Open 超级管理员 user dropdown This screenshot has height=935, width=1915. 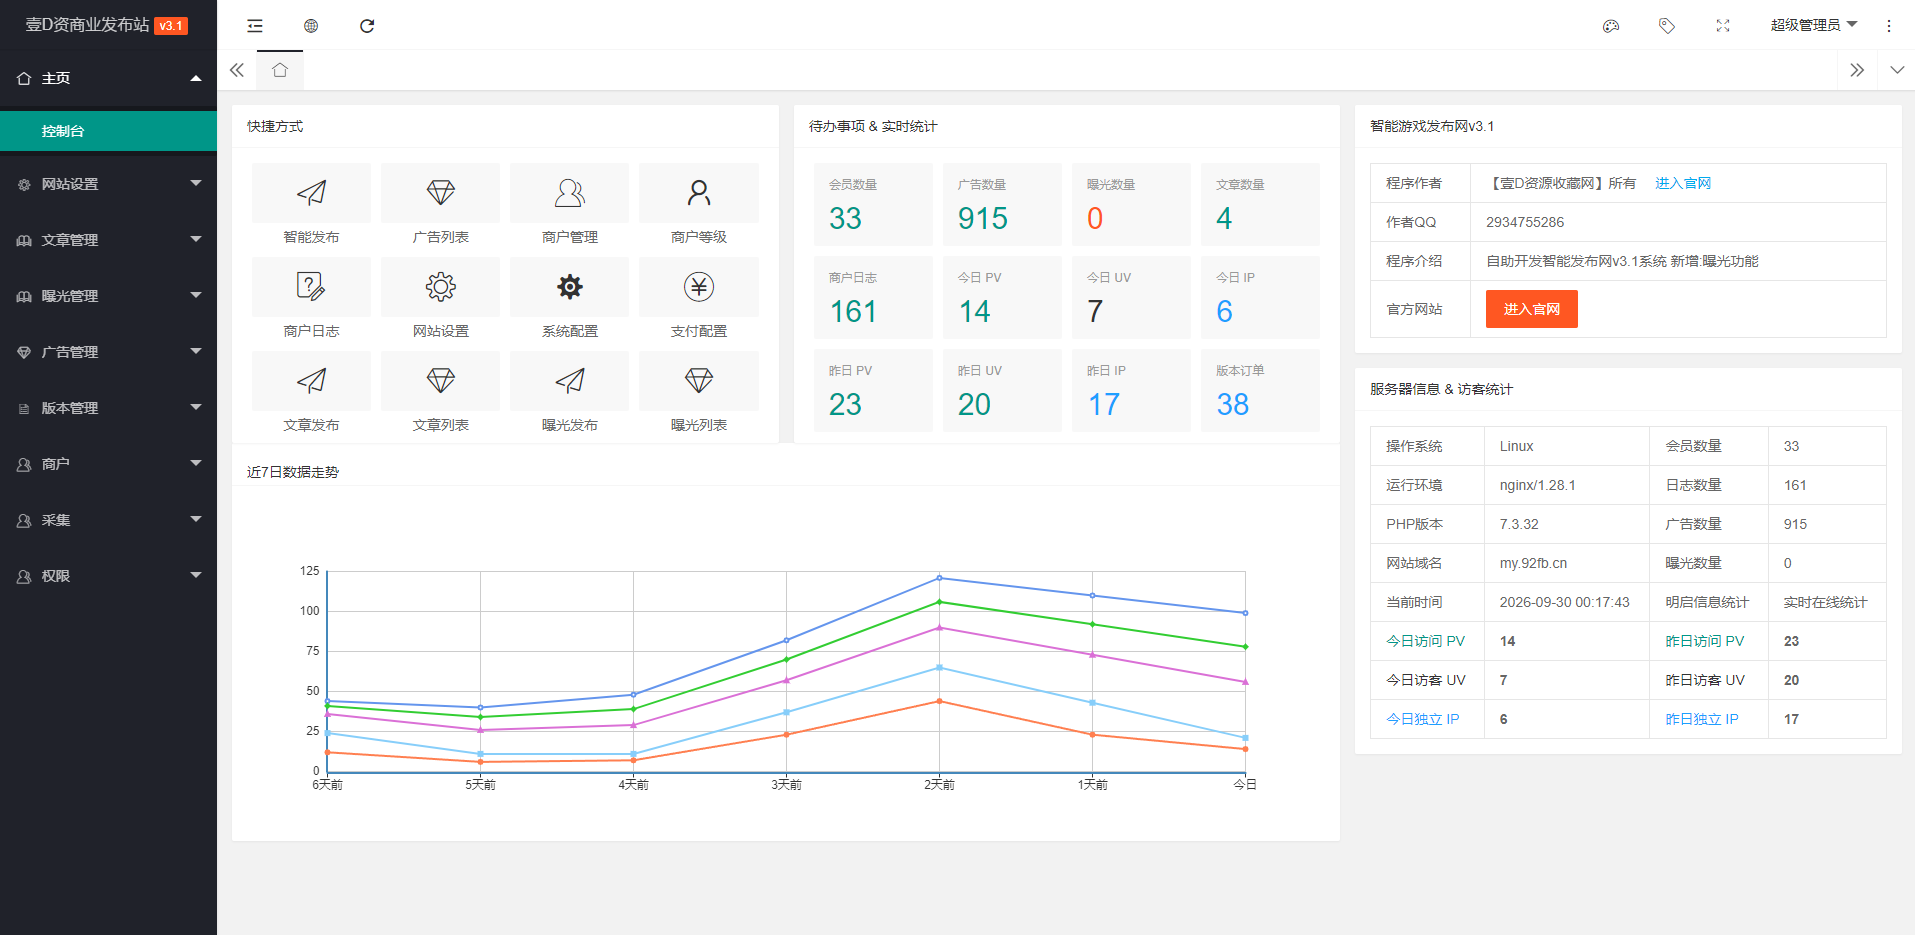tap(1813, 25)
